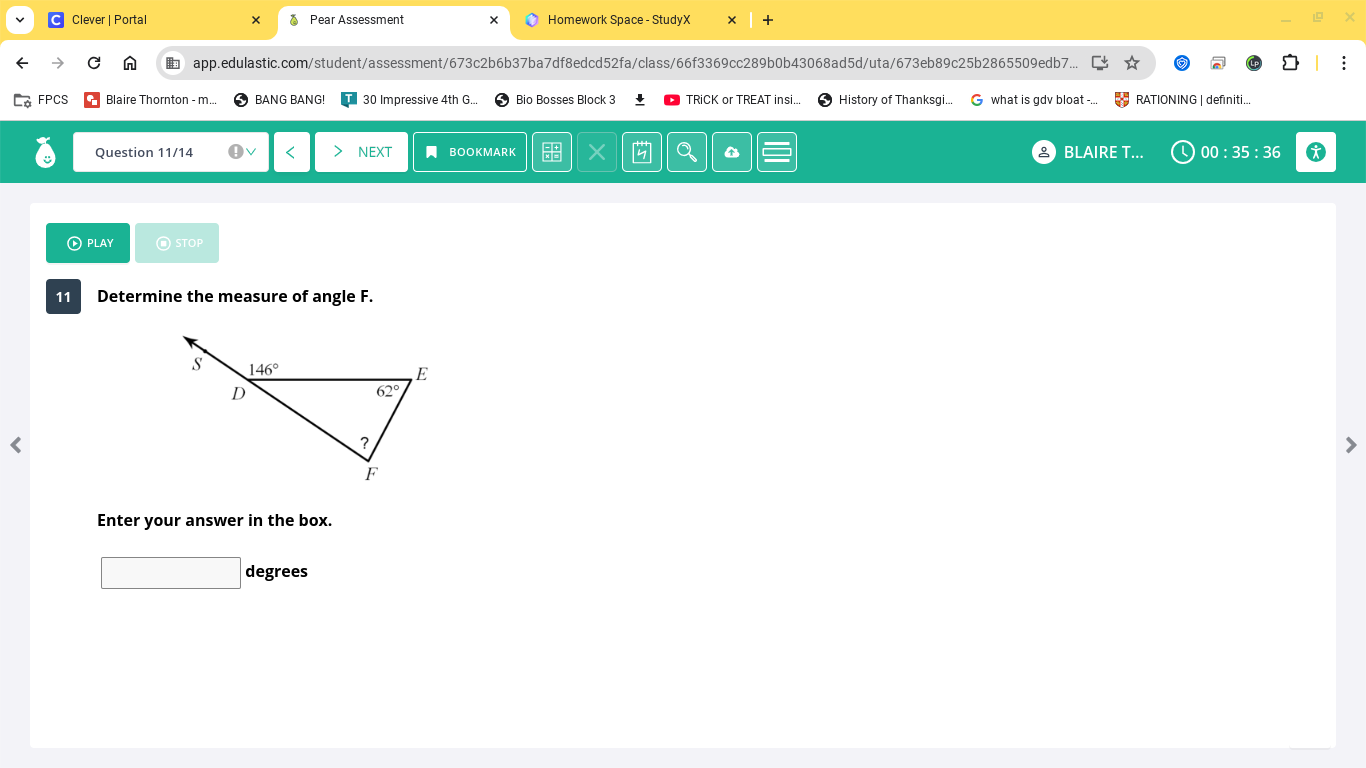This screenshot has width=1366, height=768.
Task: Click the BLAIRE T... username
Action: (x=1104, y=152)
